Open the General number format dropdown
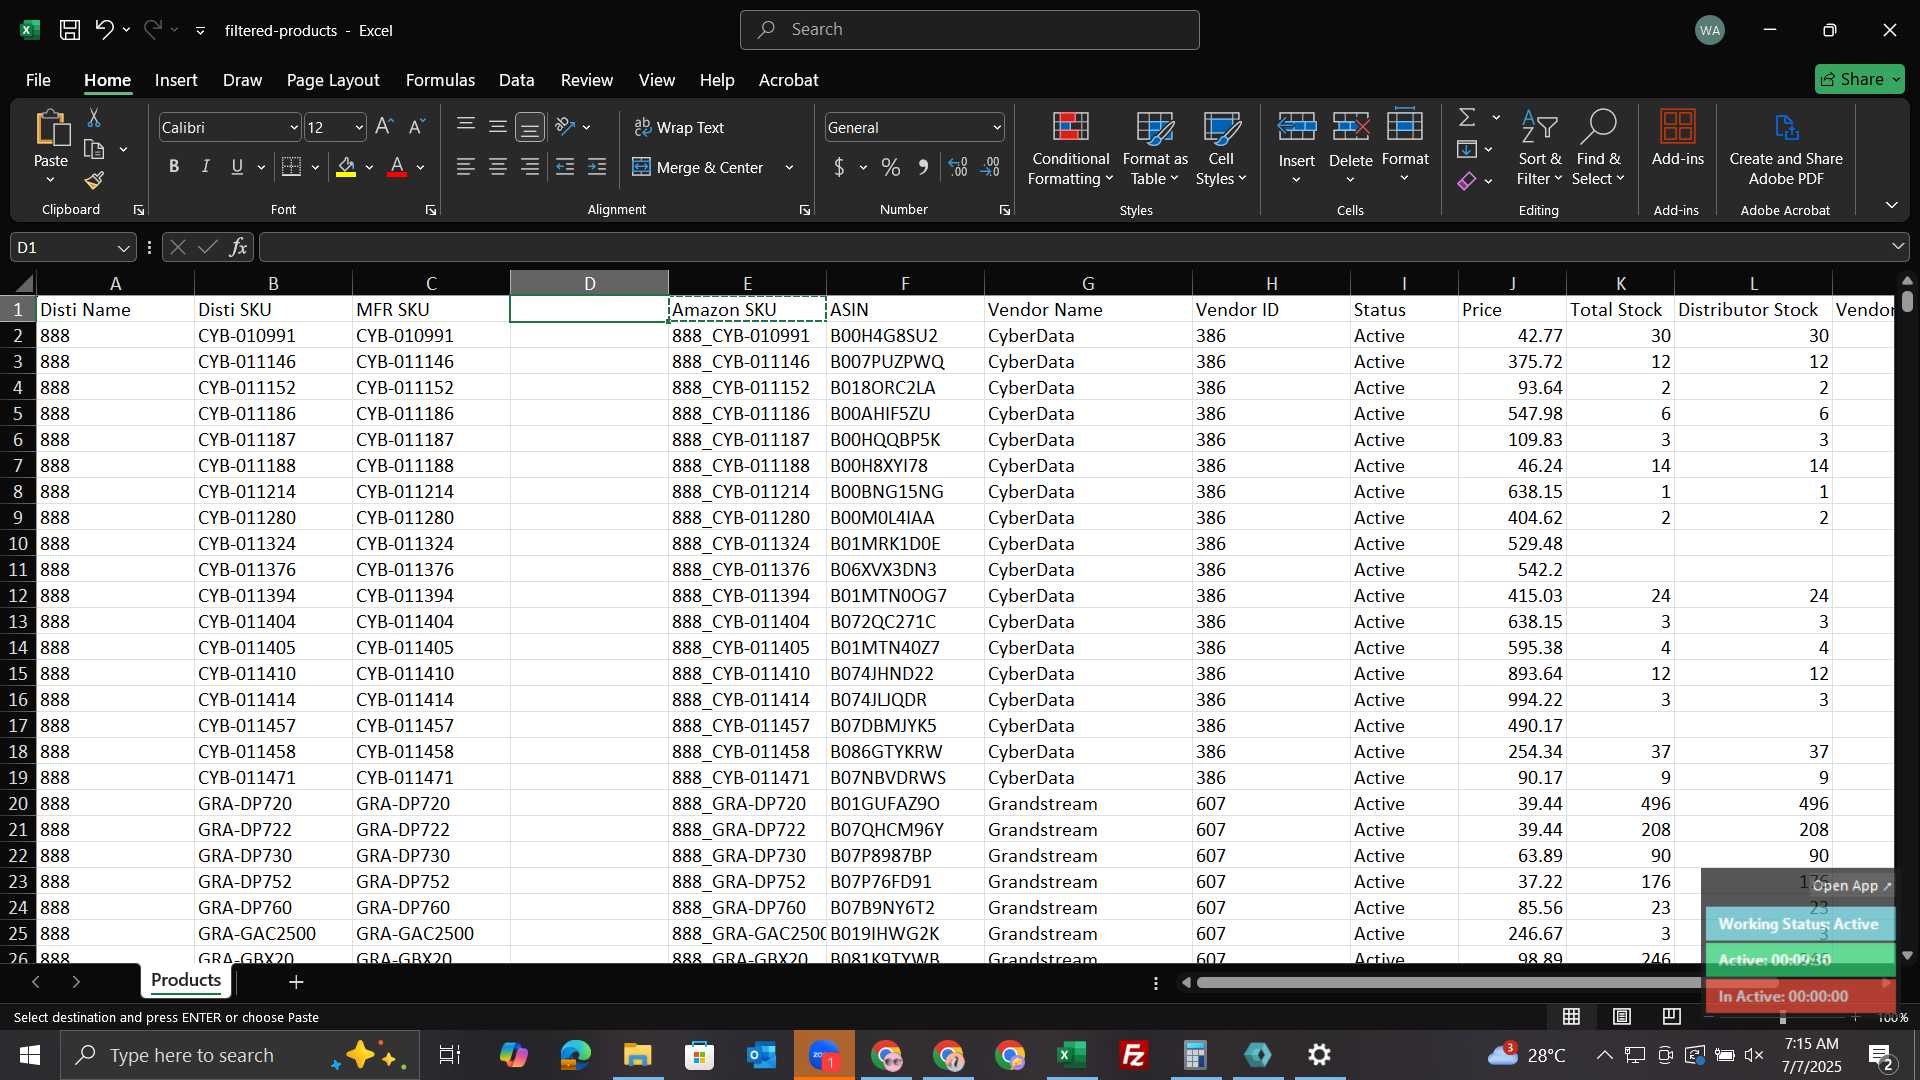Screen dimensions: 1920x1080 (x=997, y=128)
